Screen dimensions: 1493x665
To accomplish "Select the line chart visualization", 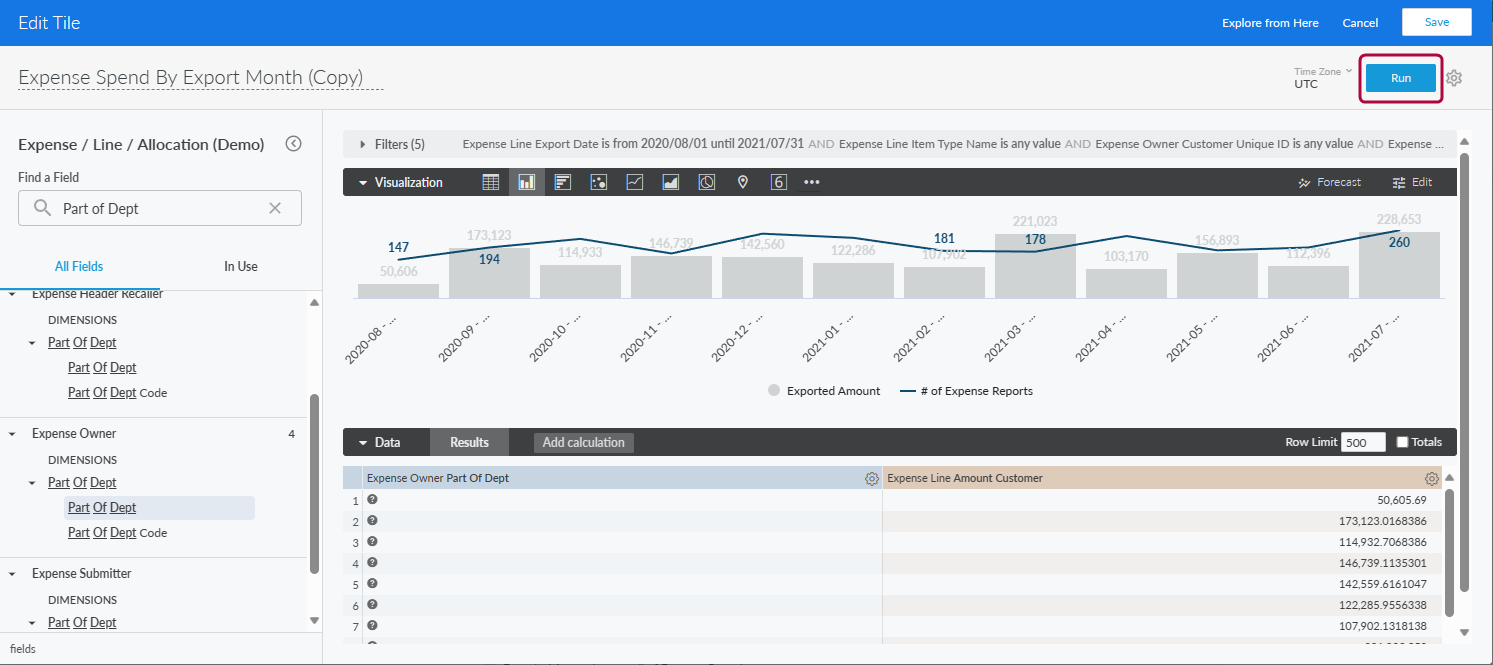I will point(634,182).
